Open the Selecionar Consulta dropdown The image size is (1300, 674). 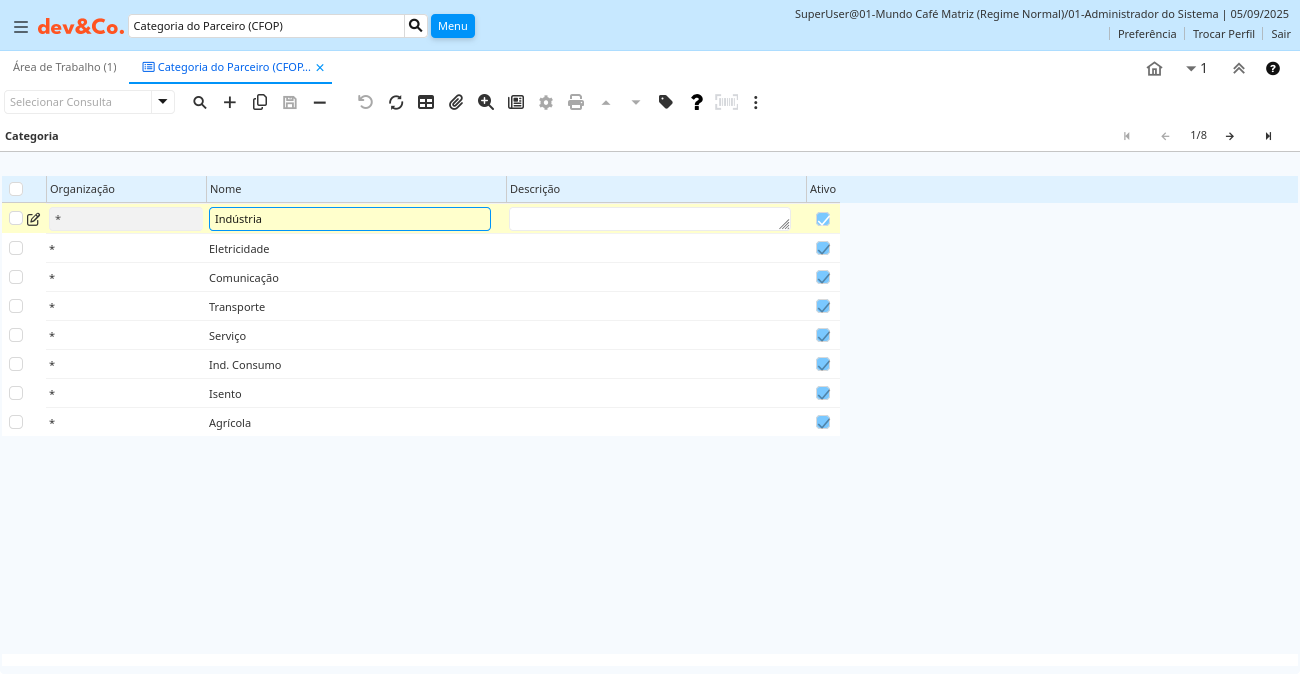[163, 102]
